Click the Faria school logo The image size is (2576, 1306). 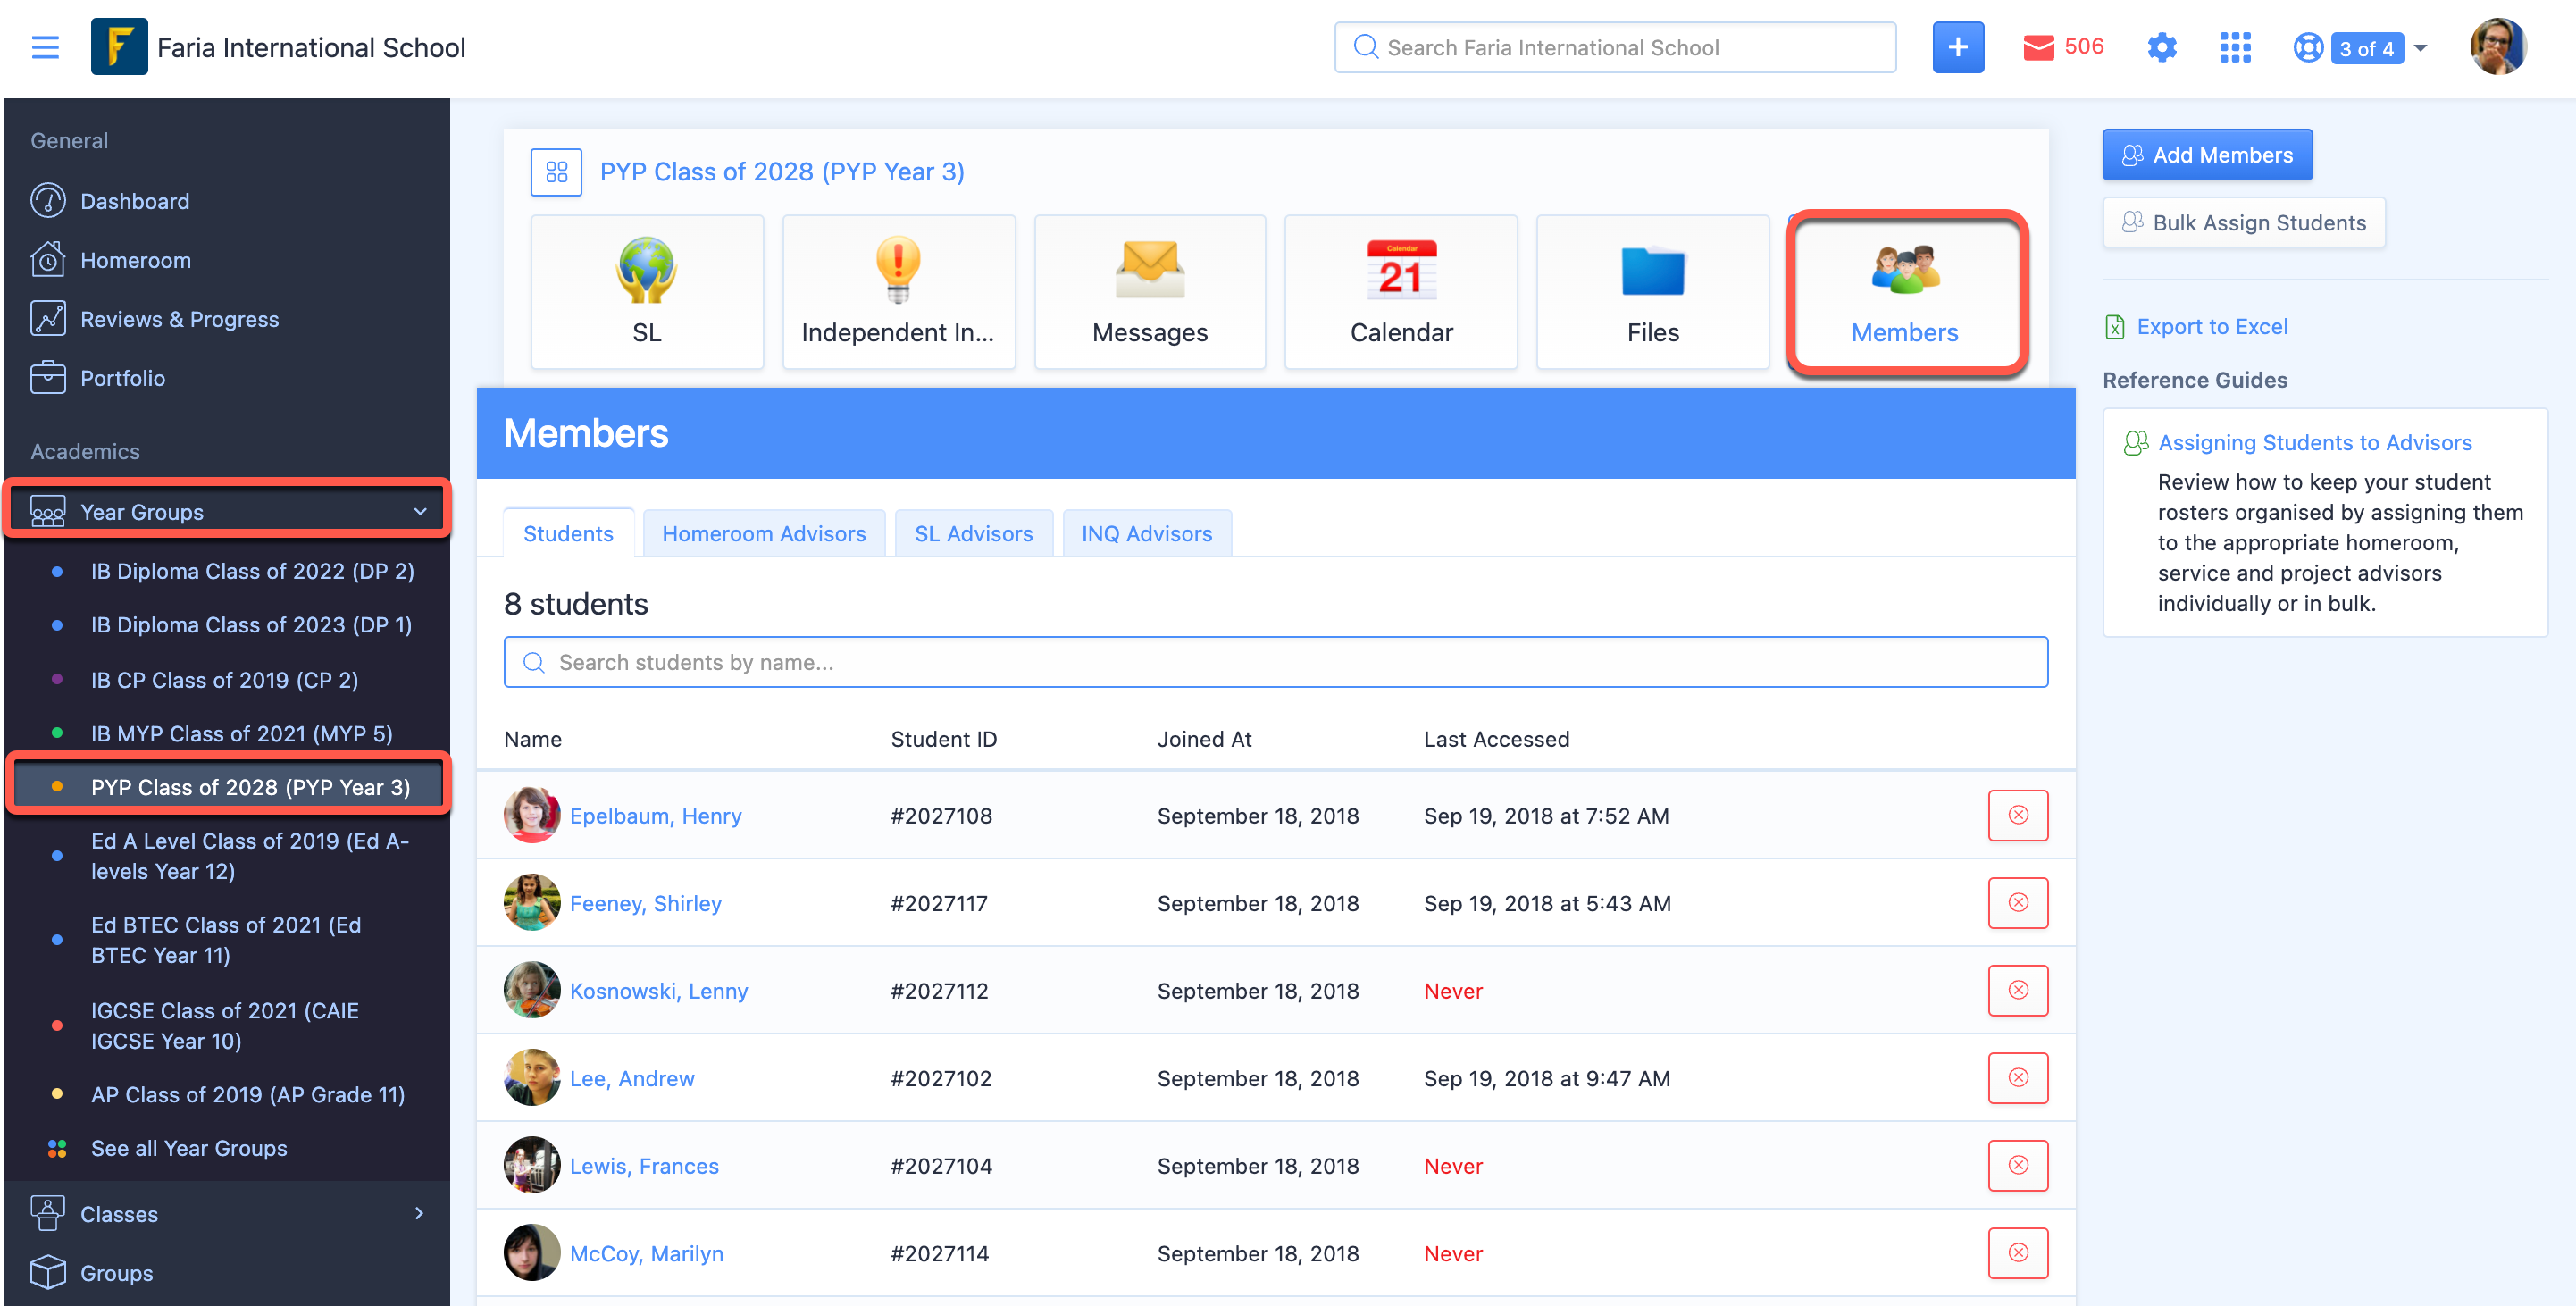pyautogui.click(x=119, y=47)
